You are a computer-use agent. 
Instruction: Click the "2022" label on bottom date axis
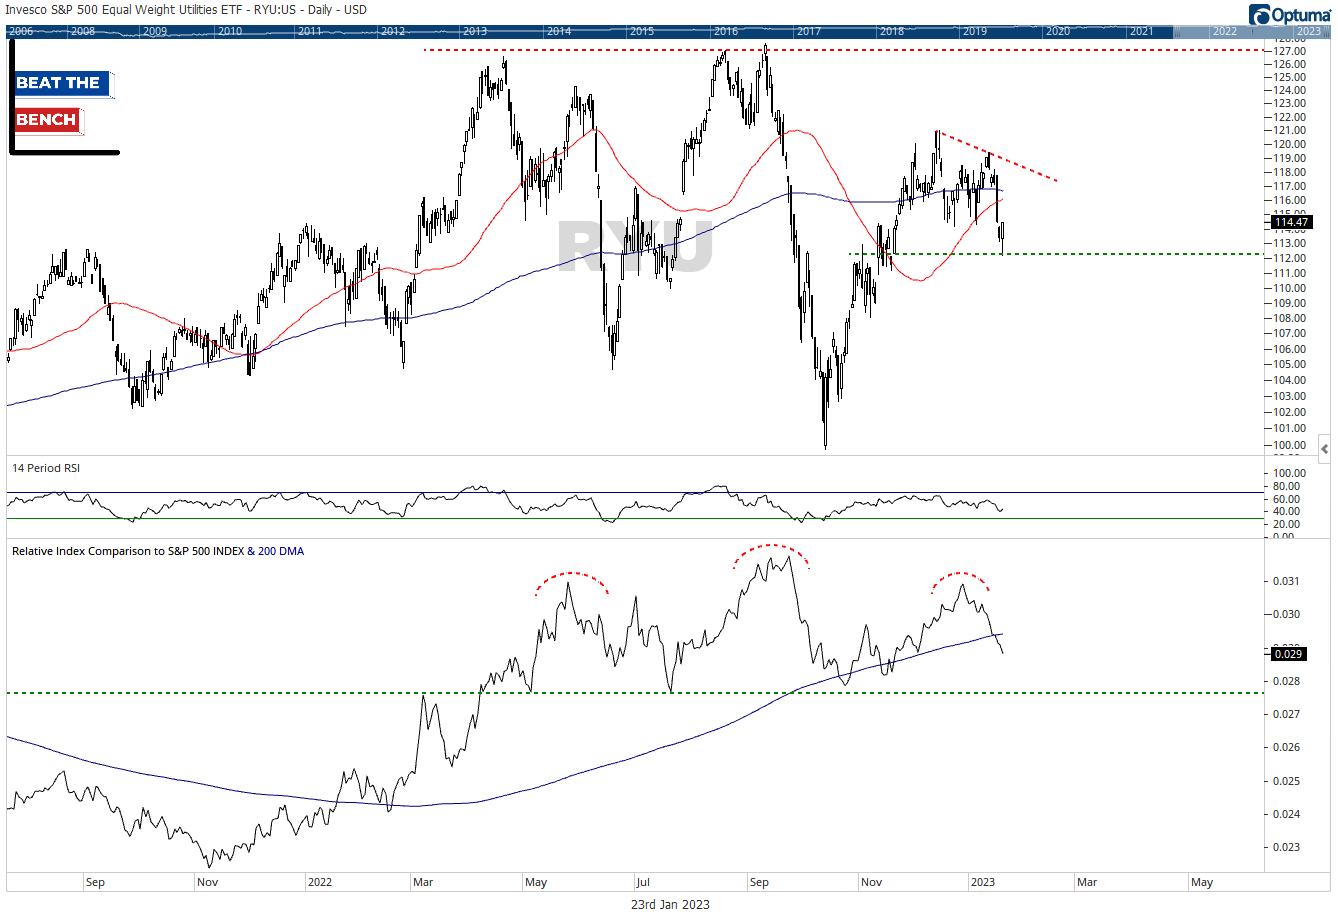click(x=320, y=882)
